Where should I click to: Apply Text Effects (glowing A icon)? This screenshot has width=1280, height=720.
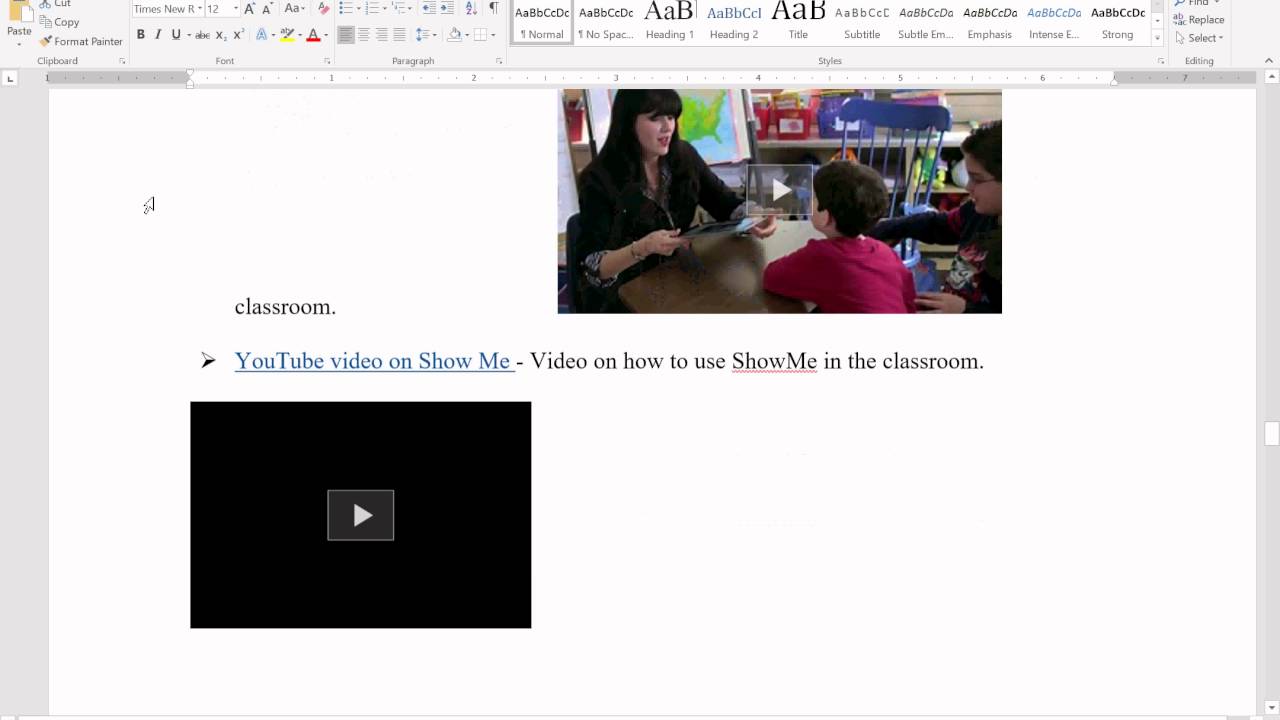[x=262, y=35]
